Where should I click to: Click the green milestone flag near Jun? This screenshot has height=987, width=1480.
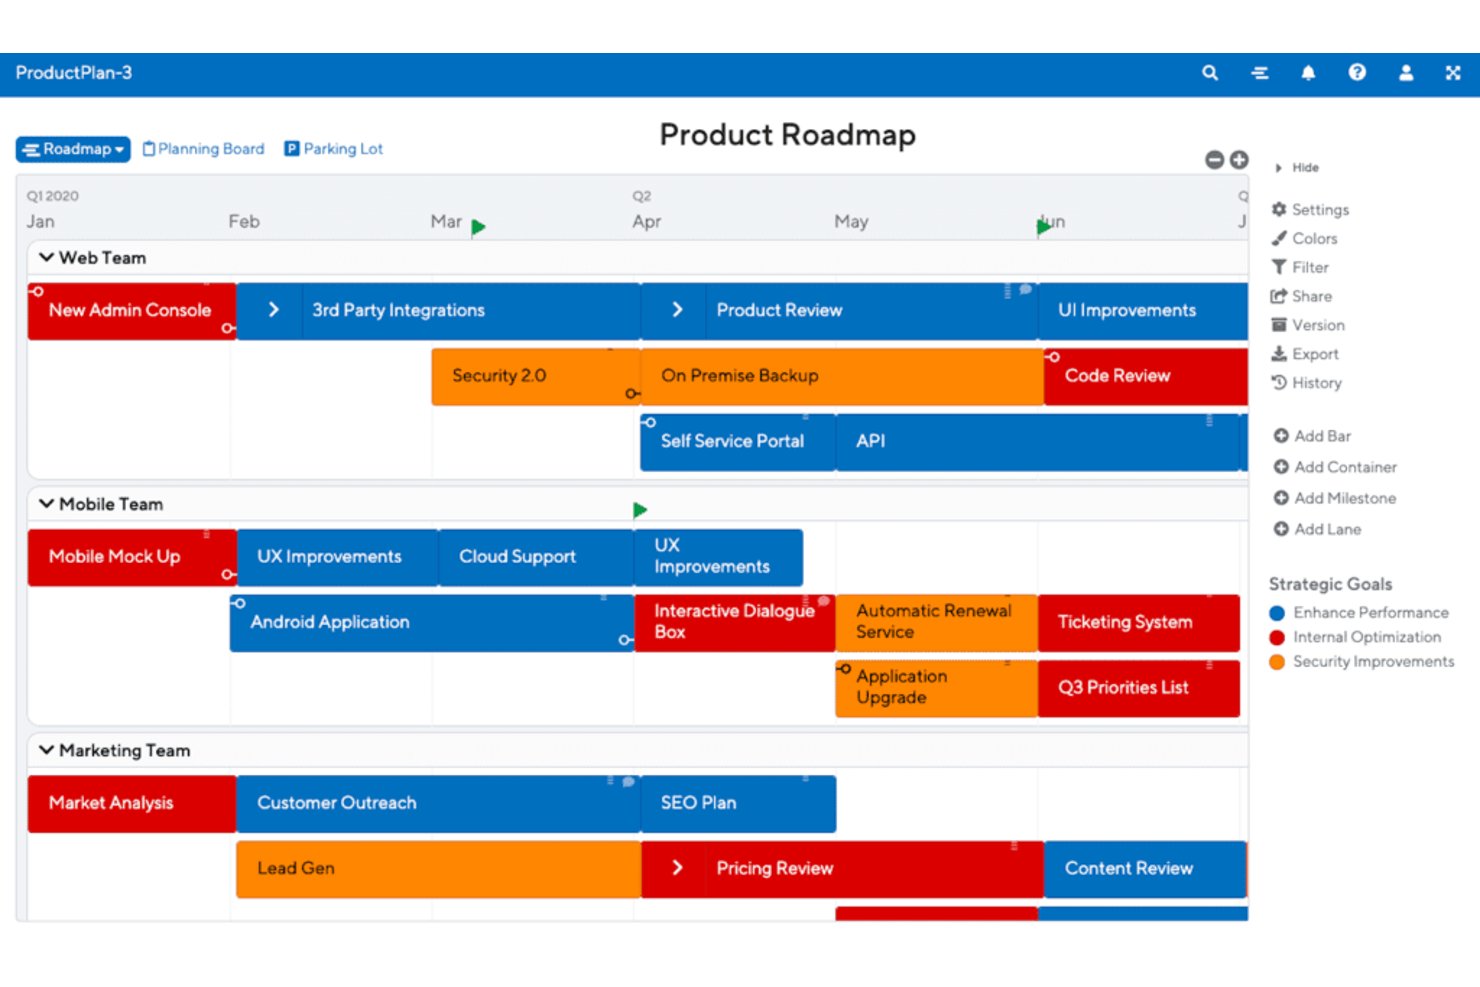[x=1044, y=227]
